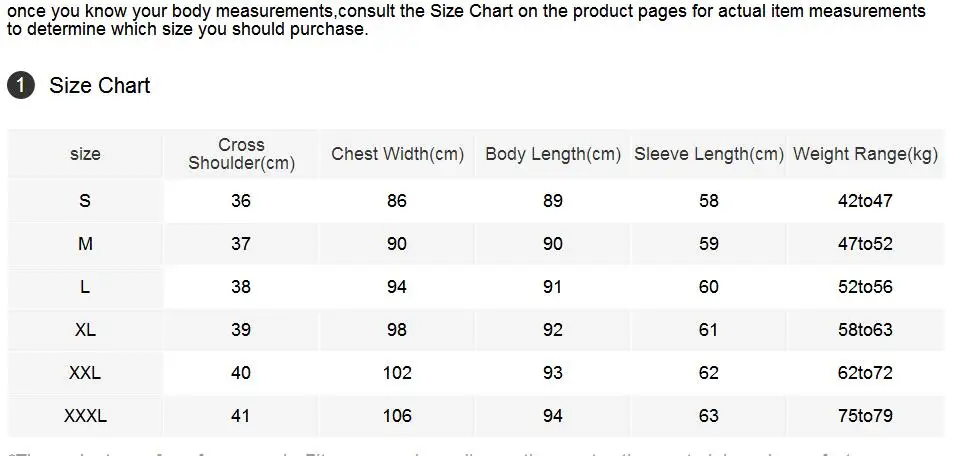Select the XXXL size row label

tap(85, 416)
